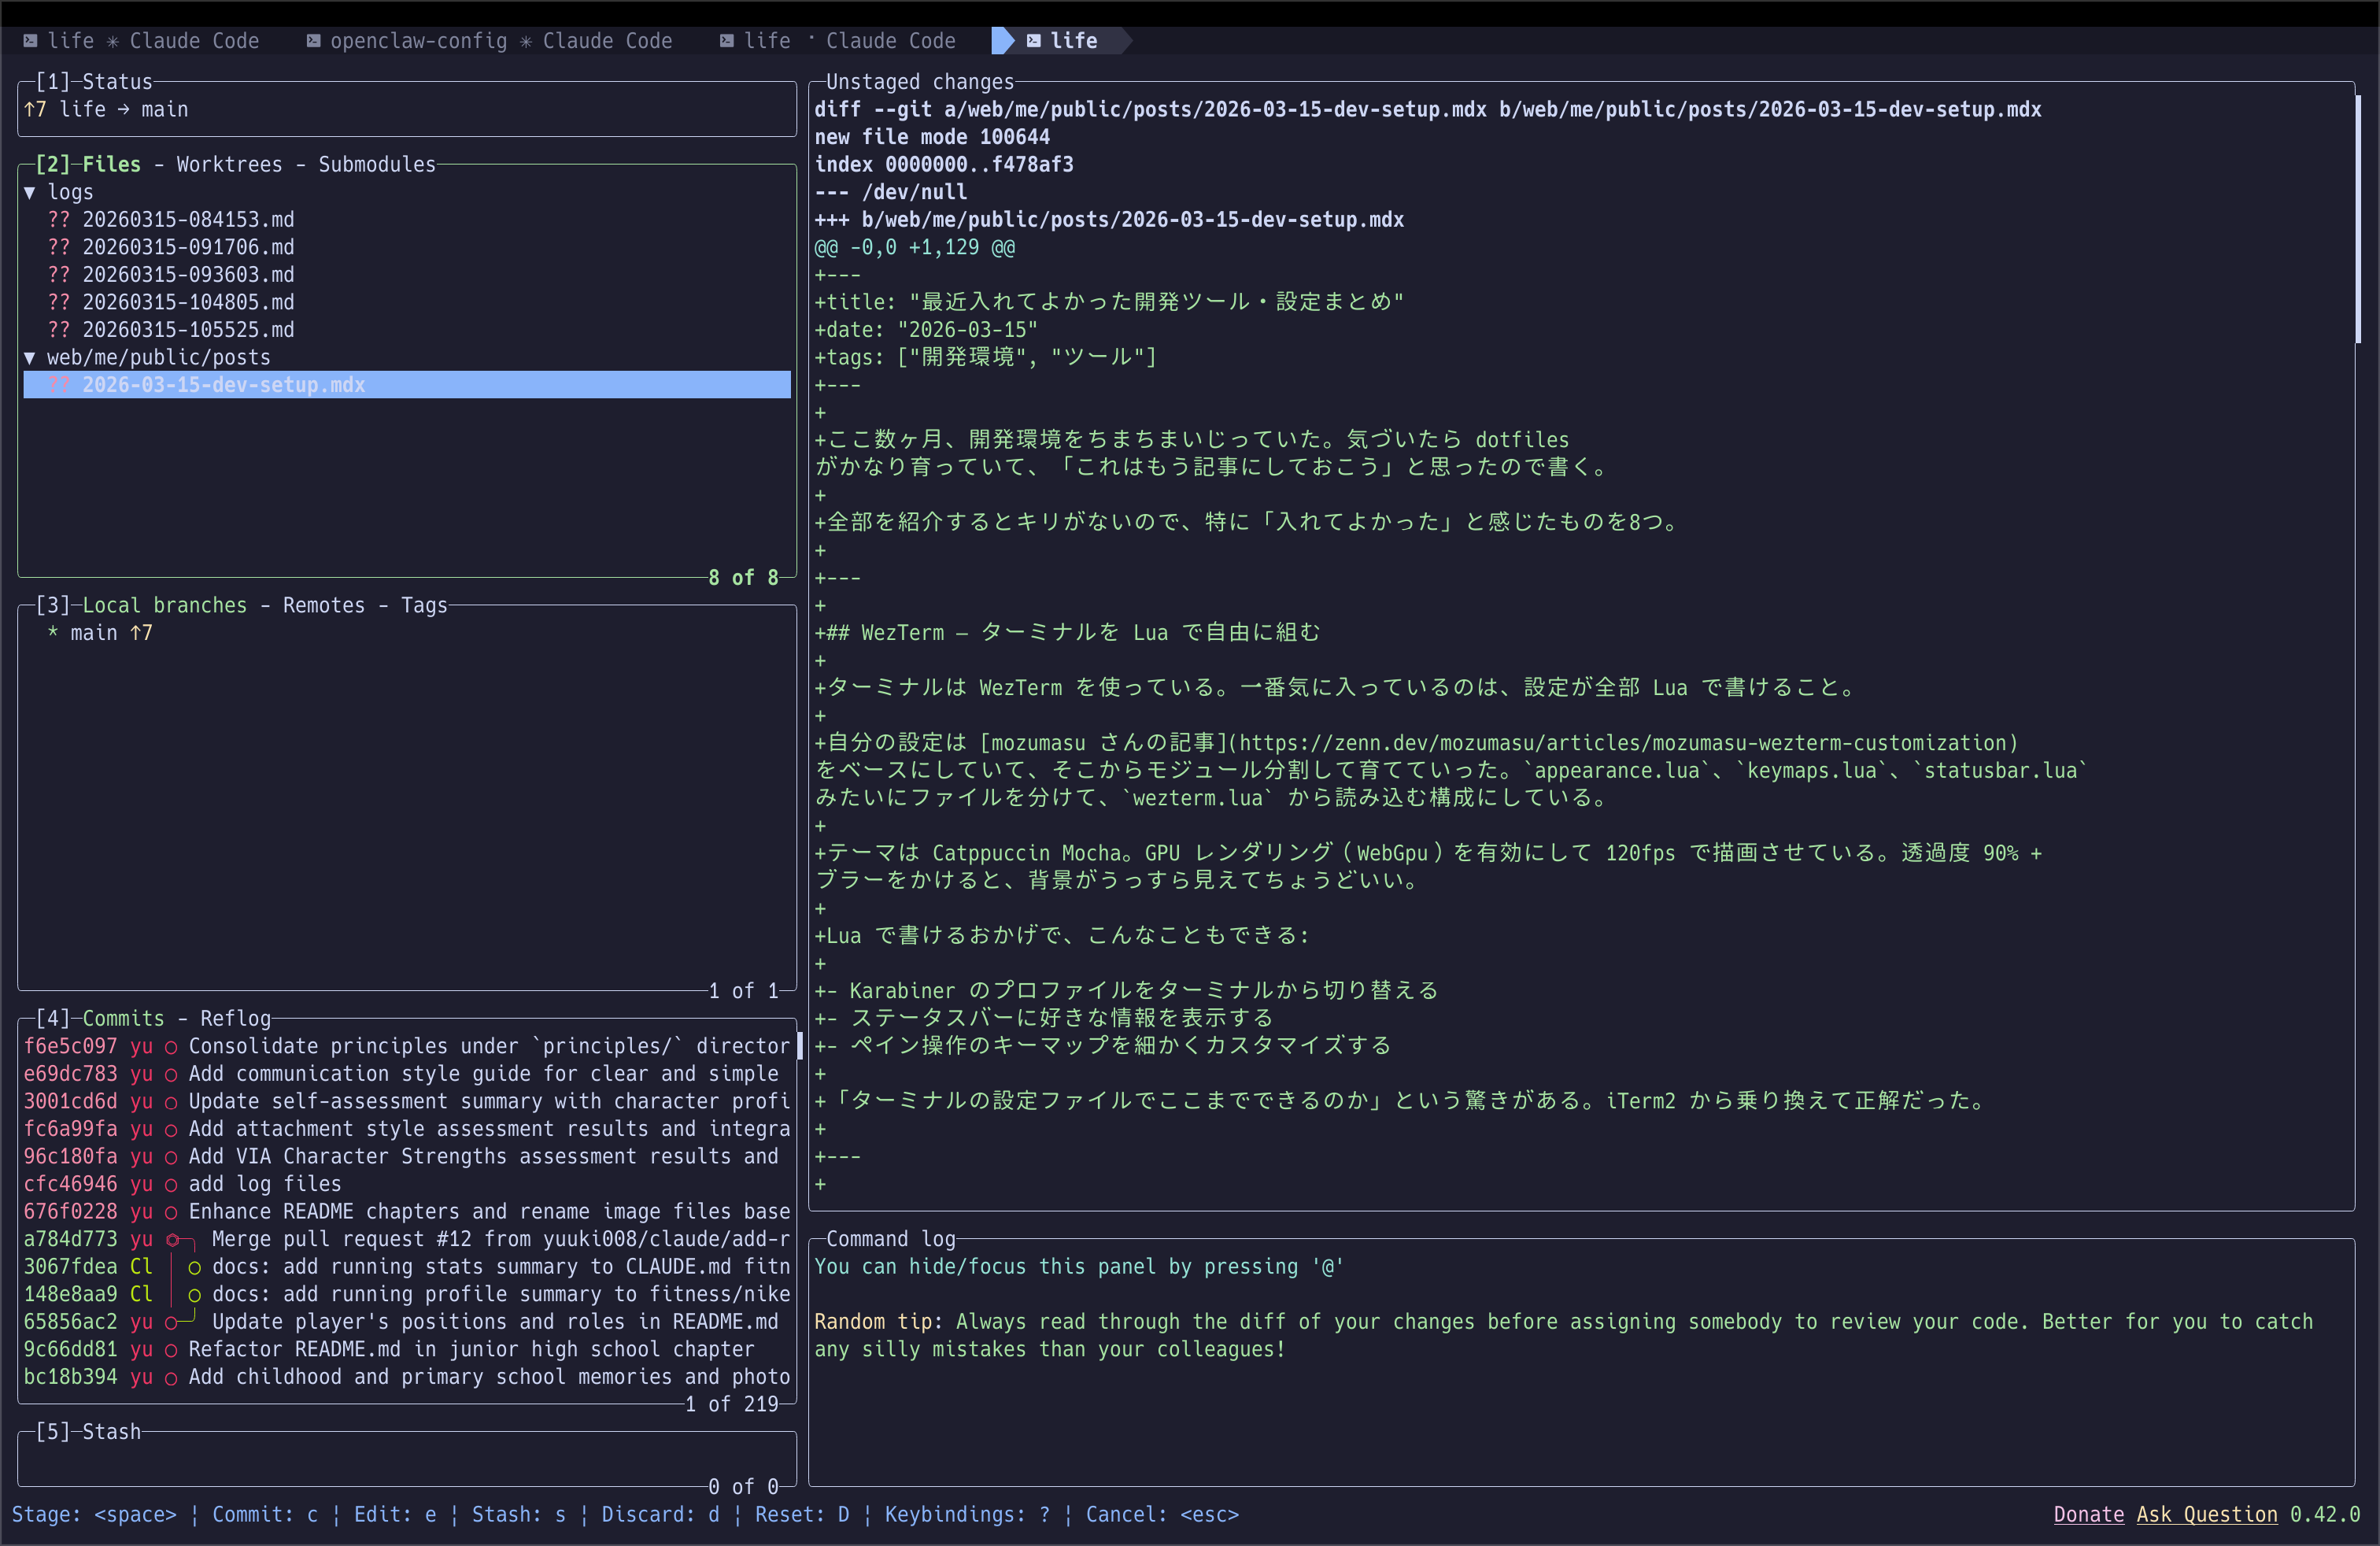This screenshot has height=1546, width=2380.
Task: Select commit e69dc783 communication style guide
Action: [407, 1073]
